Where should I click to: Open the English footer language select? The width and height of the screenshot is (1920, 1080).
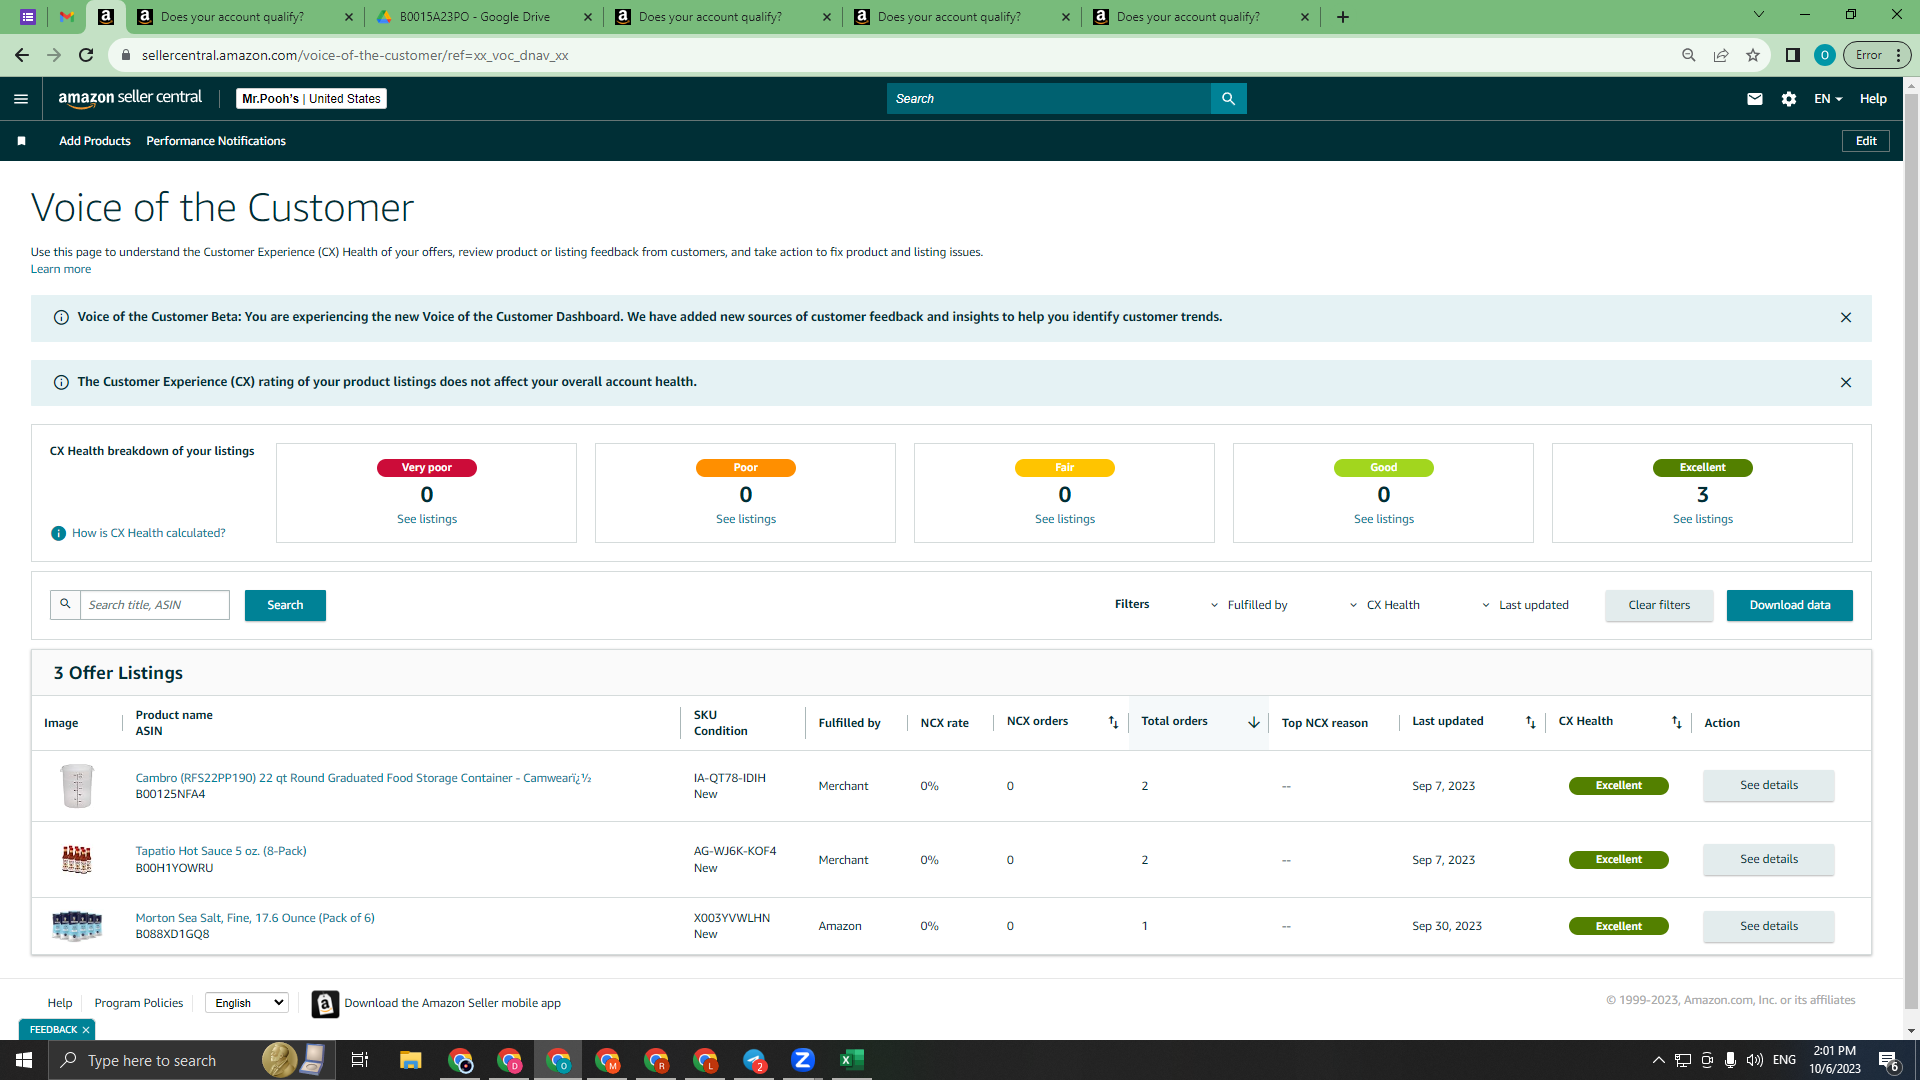pos(247,1004)
